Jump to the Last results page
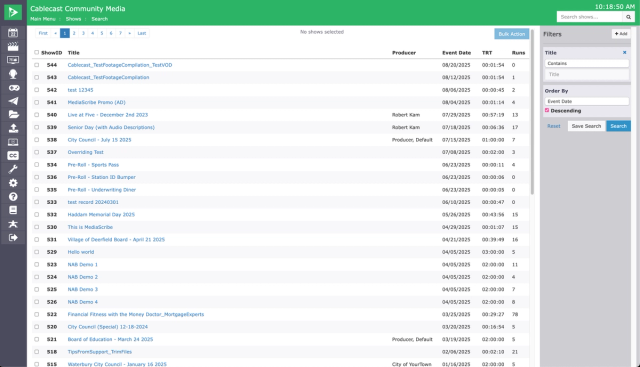 (x=142, y=33)
